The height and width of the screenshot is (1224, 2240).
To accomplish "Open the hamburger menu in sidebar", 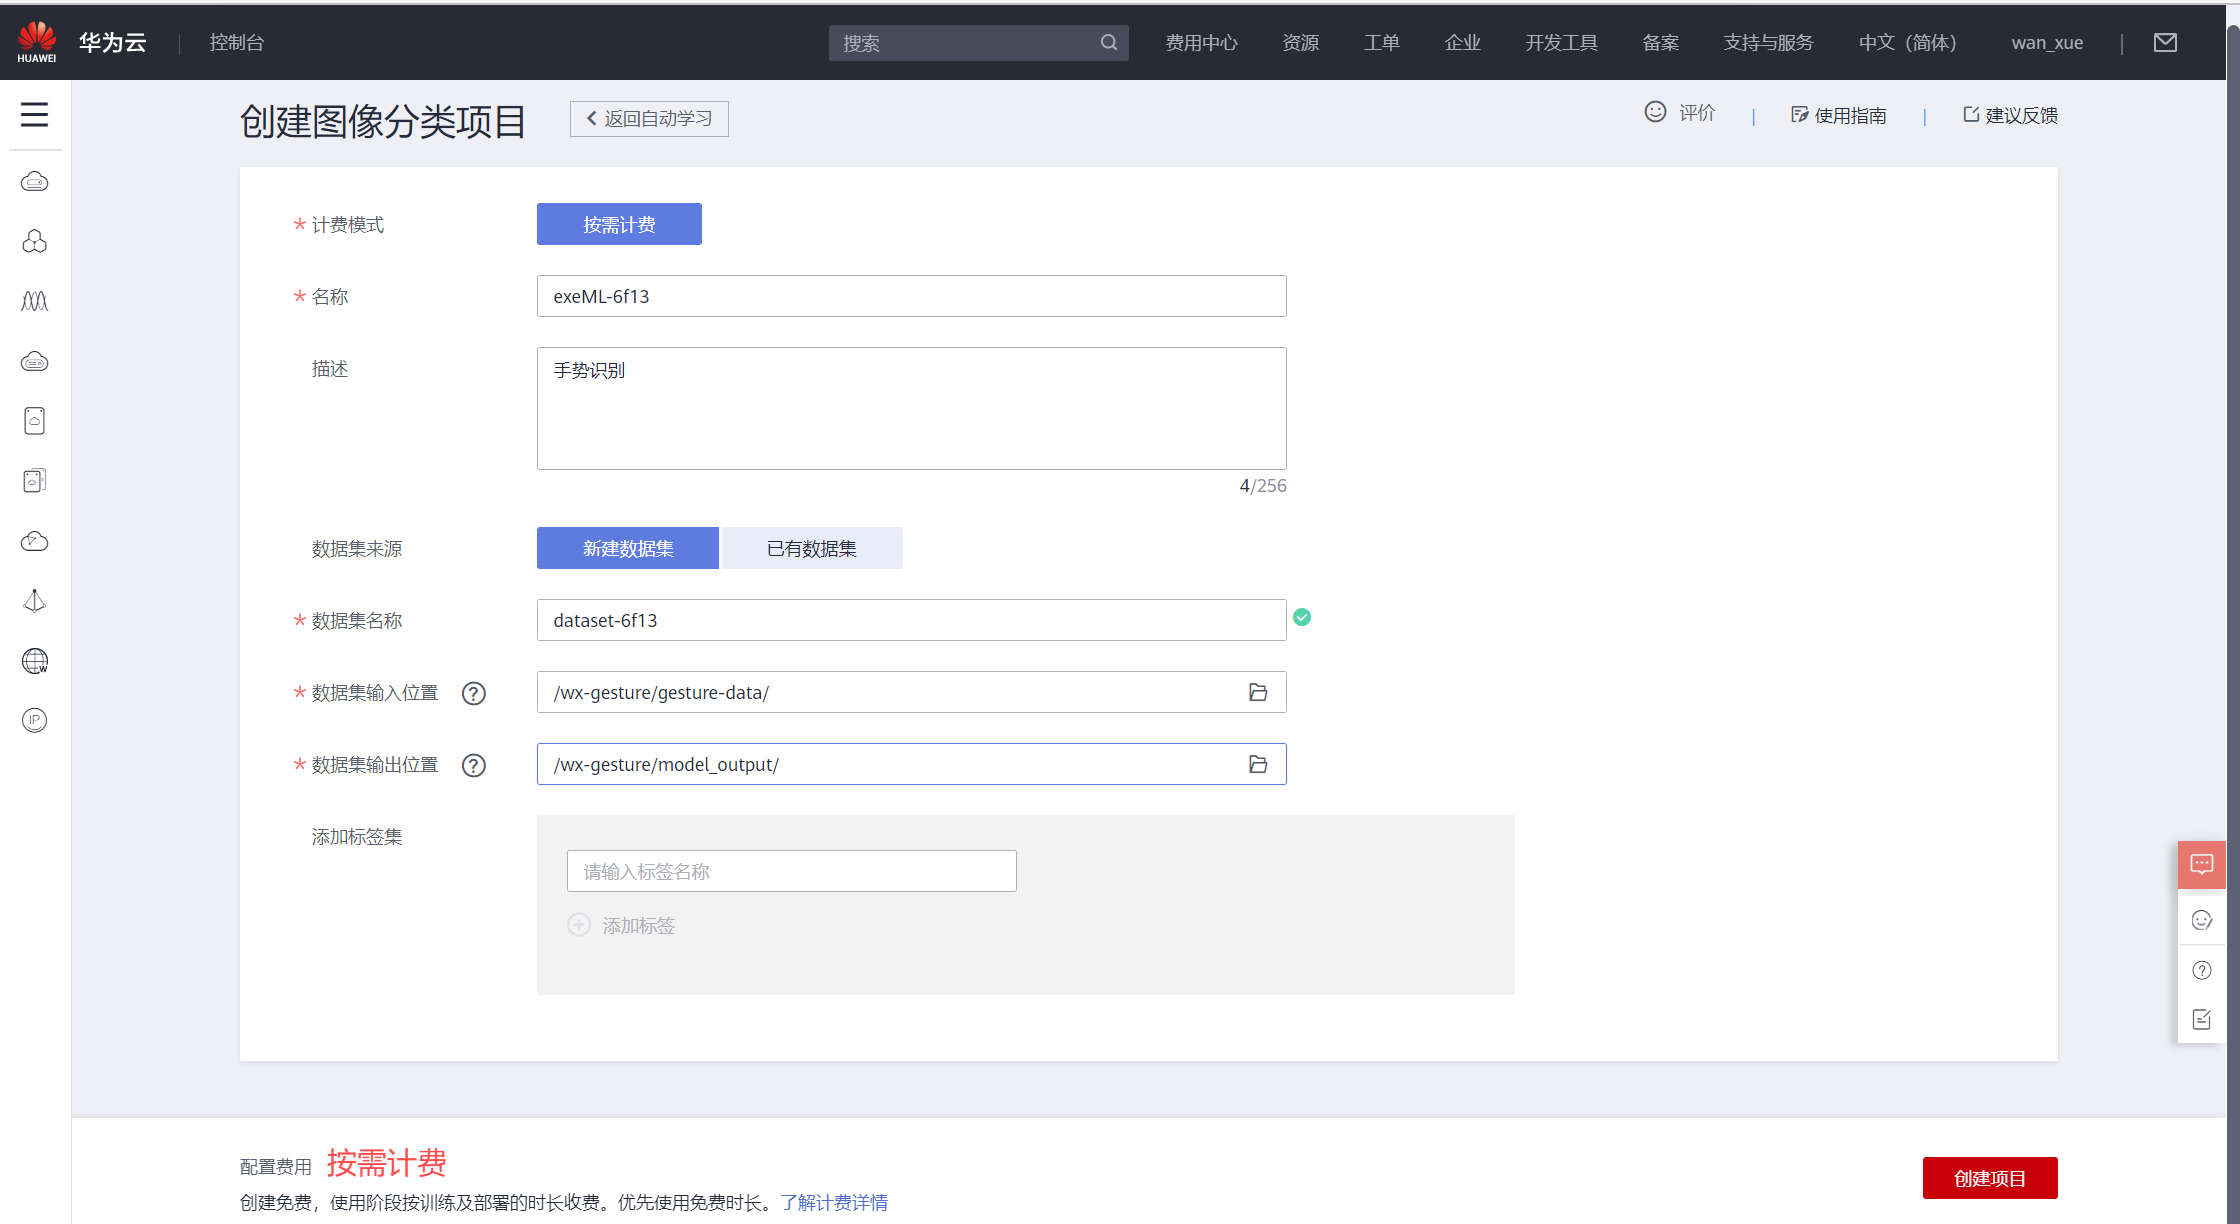I will [34, 114].
